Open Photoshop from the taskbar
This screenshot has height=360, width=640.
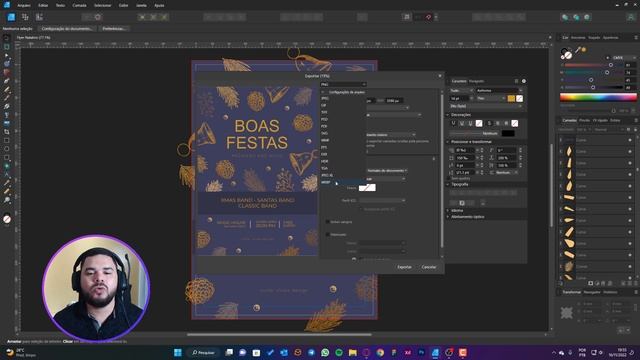(x=421, y=352)
